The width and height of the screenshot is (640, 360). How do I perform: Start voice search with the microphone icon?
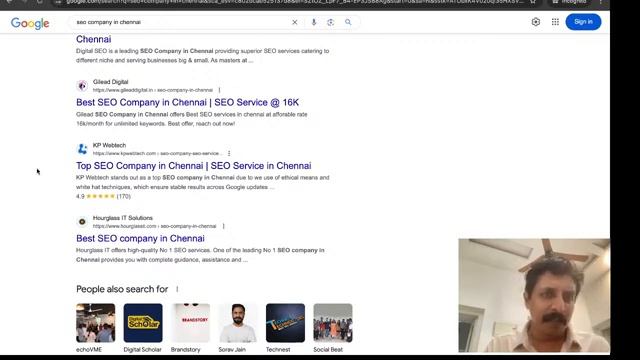pyautogui.click(x=313, y=22)
